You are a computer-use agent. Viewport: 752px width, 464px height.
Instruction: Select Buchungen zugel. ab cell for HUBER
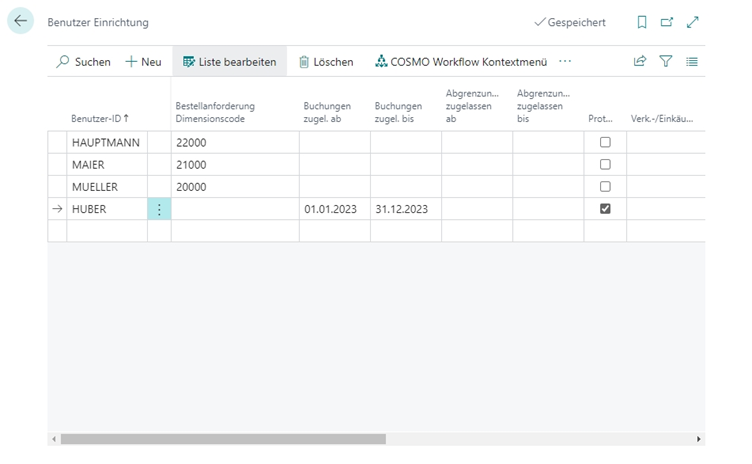point(334,209)
